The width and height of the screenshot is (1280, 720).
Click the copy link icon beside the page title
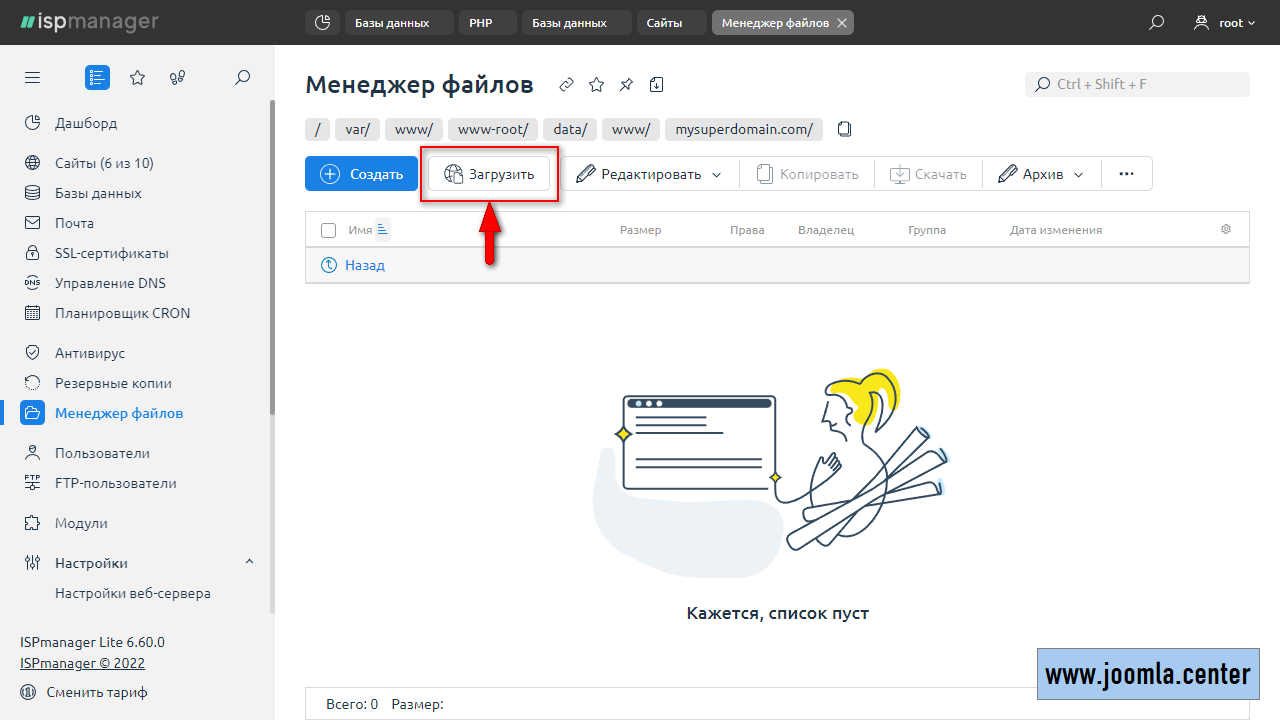coord(566,85)
